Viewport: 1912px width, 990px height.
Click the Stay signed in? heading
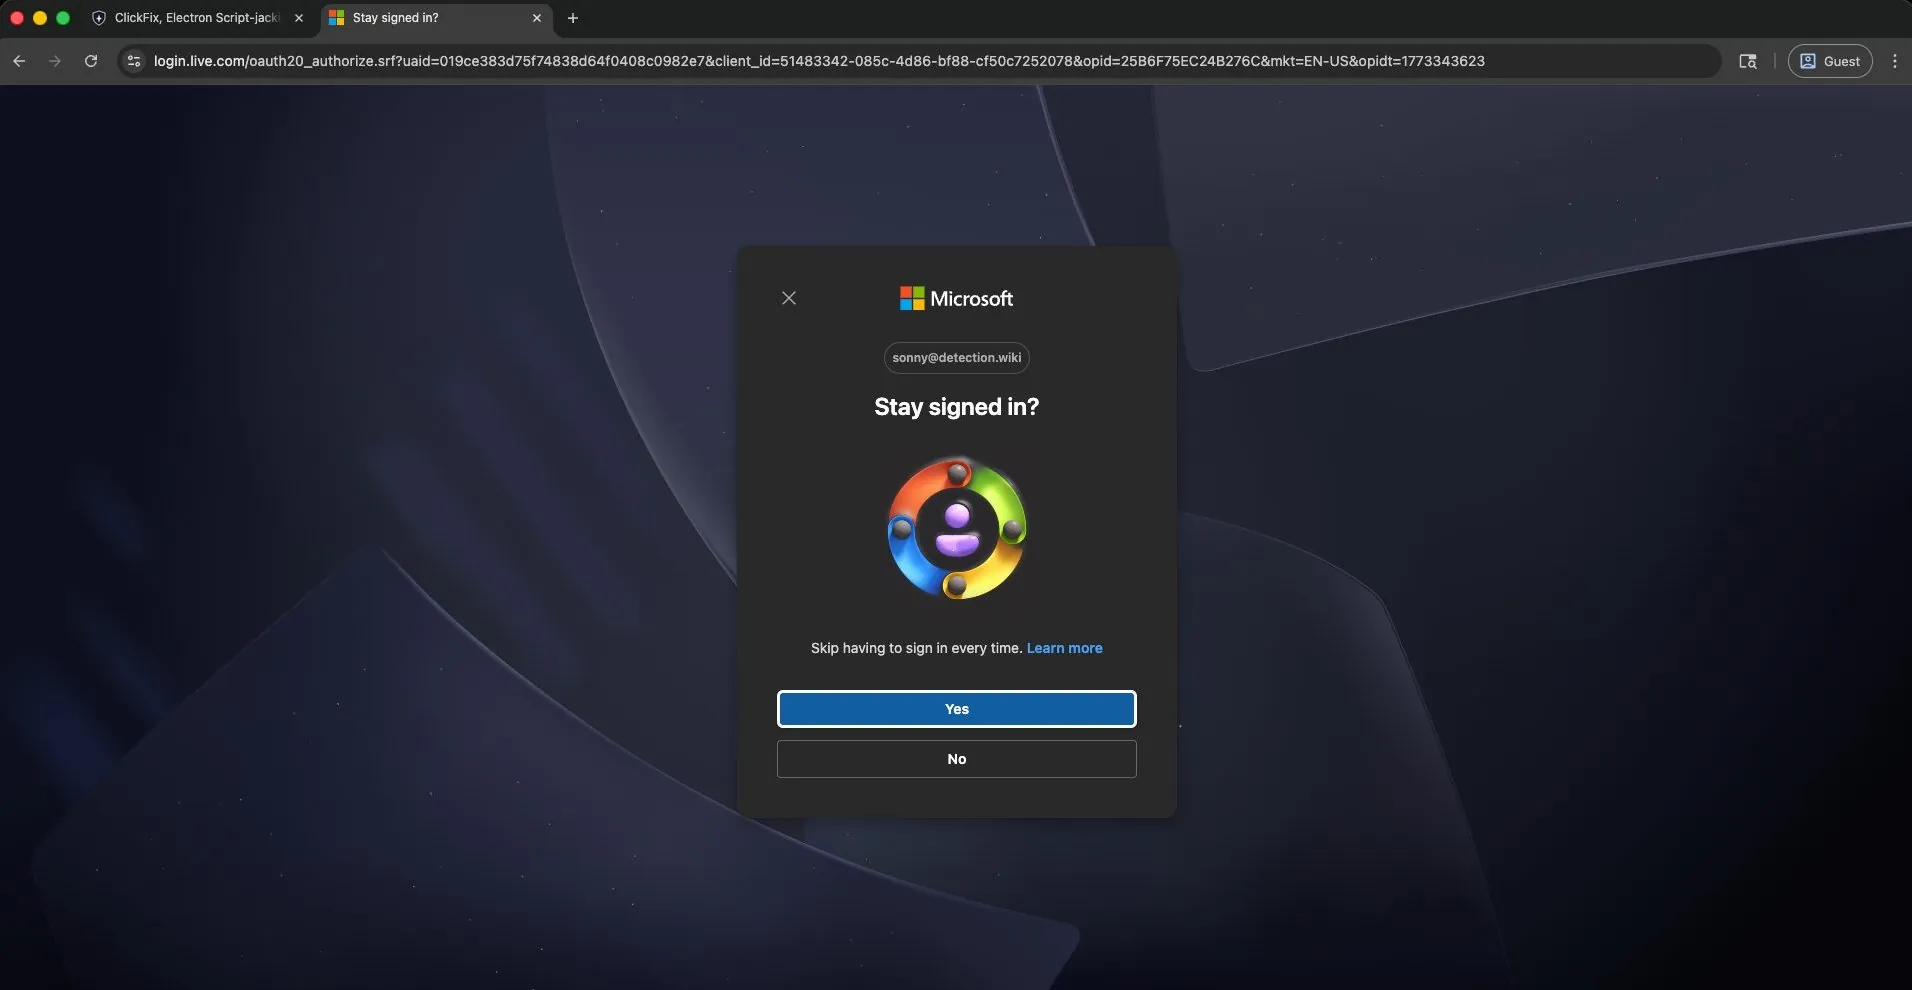(x=956, y=407)
